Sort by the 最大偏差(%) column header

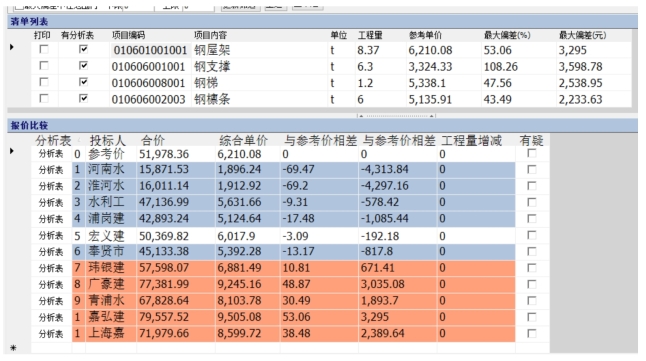point(507,35)
